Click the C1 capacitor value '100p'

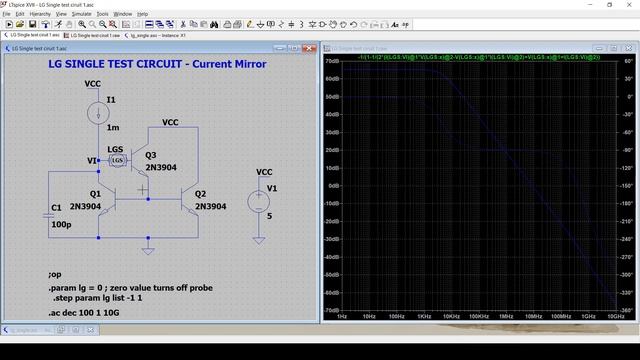coord(61,224)
